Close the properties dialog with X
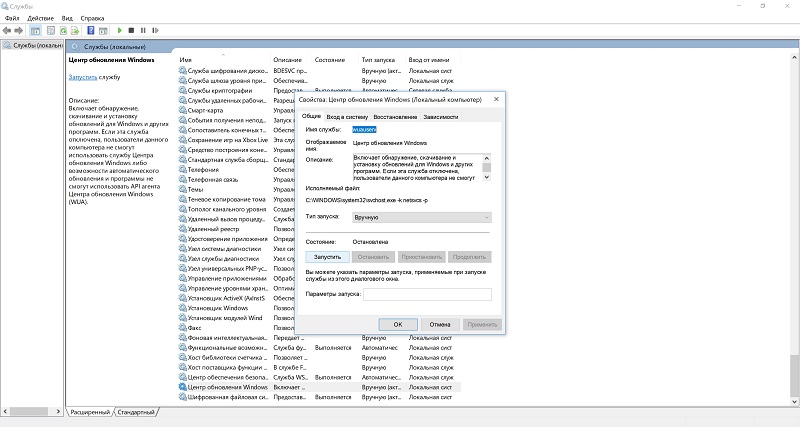The image size is (800, 427). pyautogui.click(x=496, y=99)
